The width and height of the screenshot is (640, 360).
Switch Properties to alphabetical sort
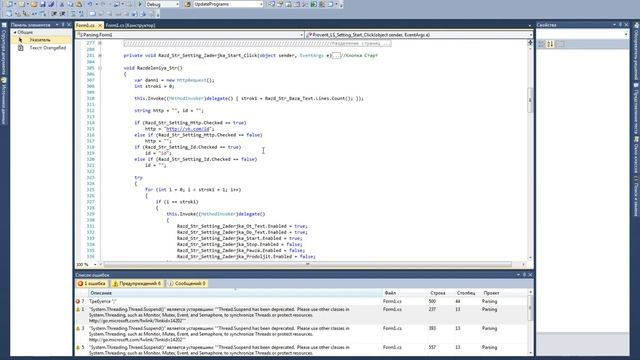pyautogui.click(x=550, y=44)
